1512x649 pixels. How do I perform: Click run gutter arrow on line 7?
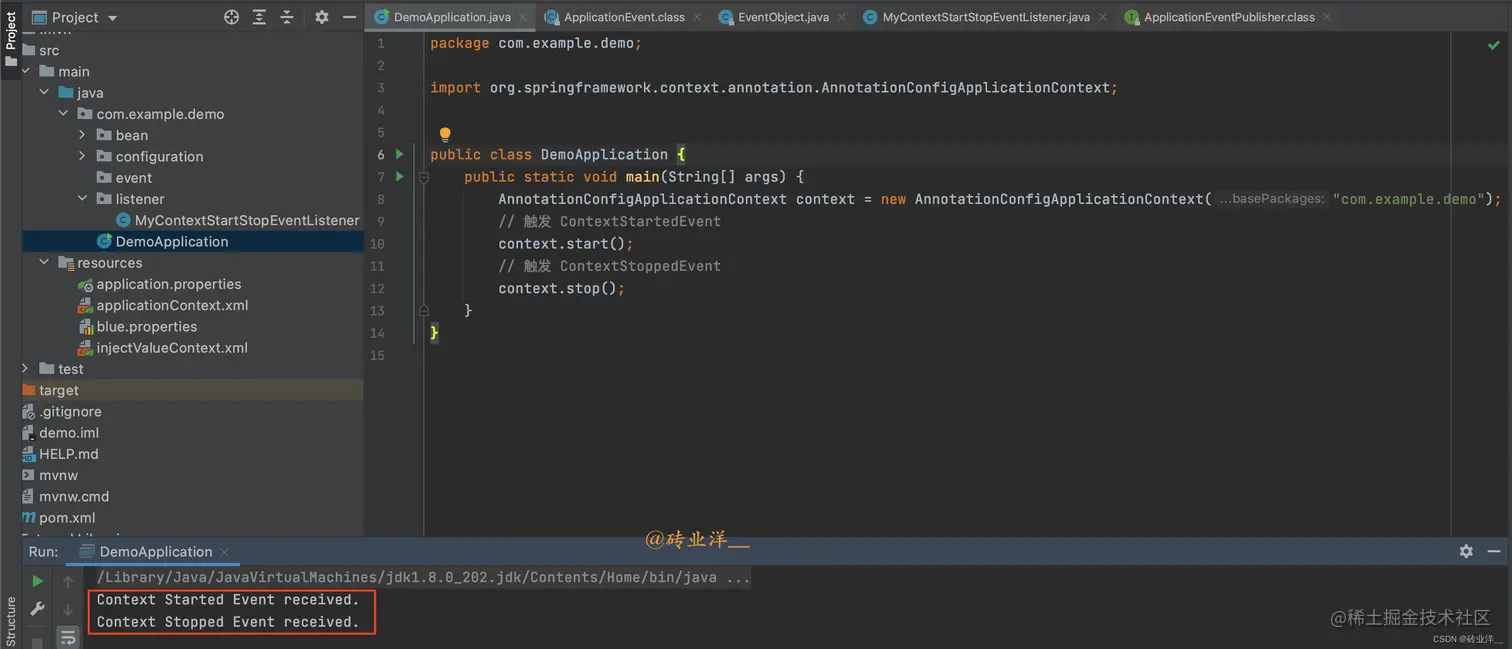399,177
